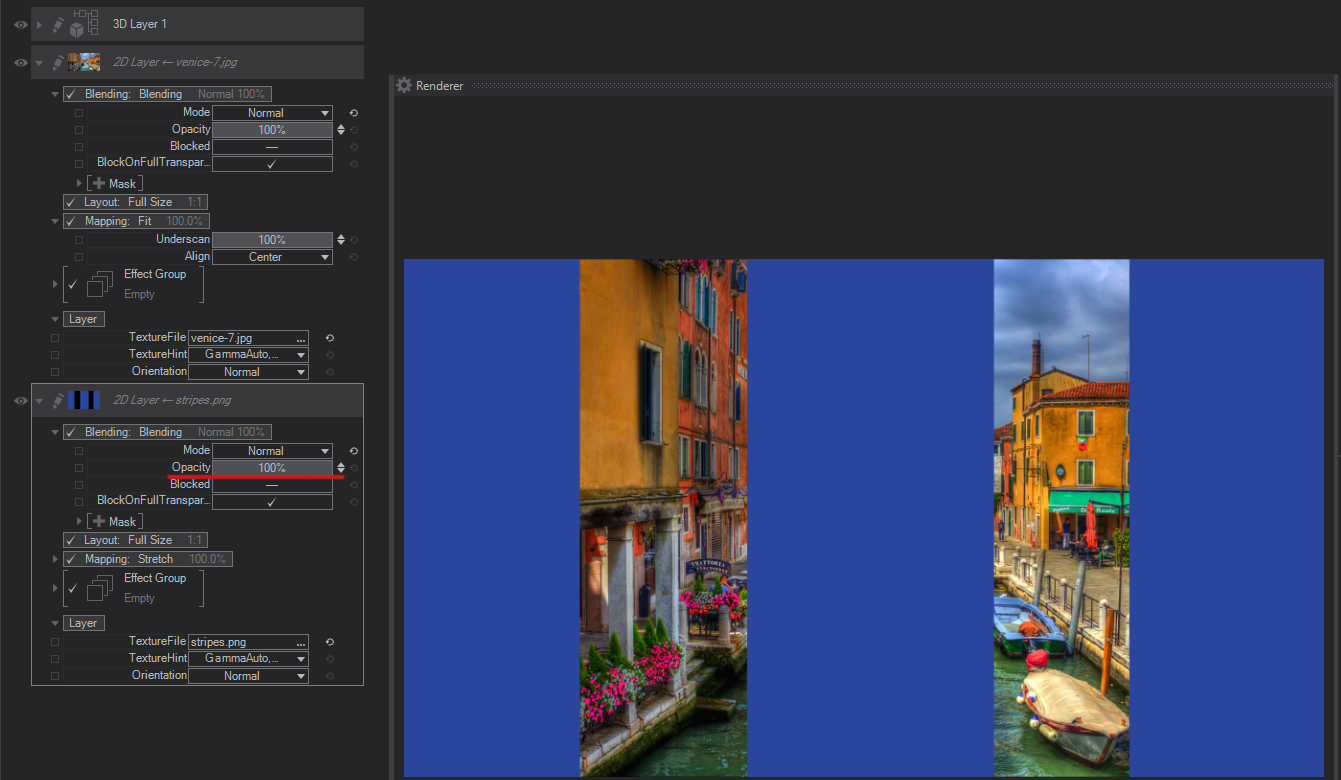Click the Effect Group icon in stripes.png layer
Viewport: 1341px width, 780px height.
[99, 589]
